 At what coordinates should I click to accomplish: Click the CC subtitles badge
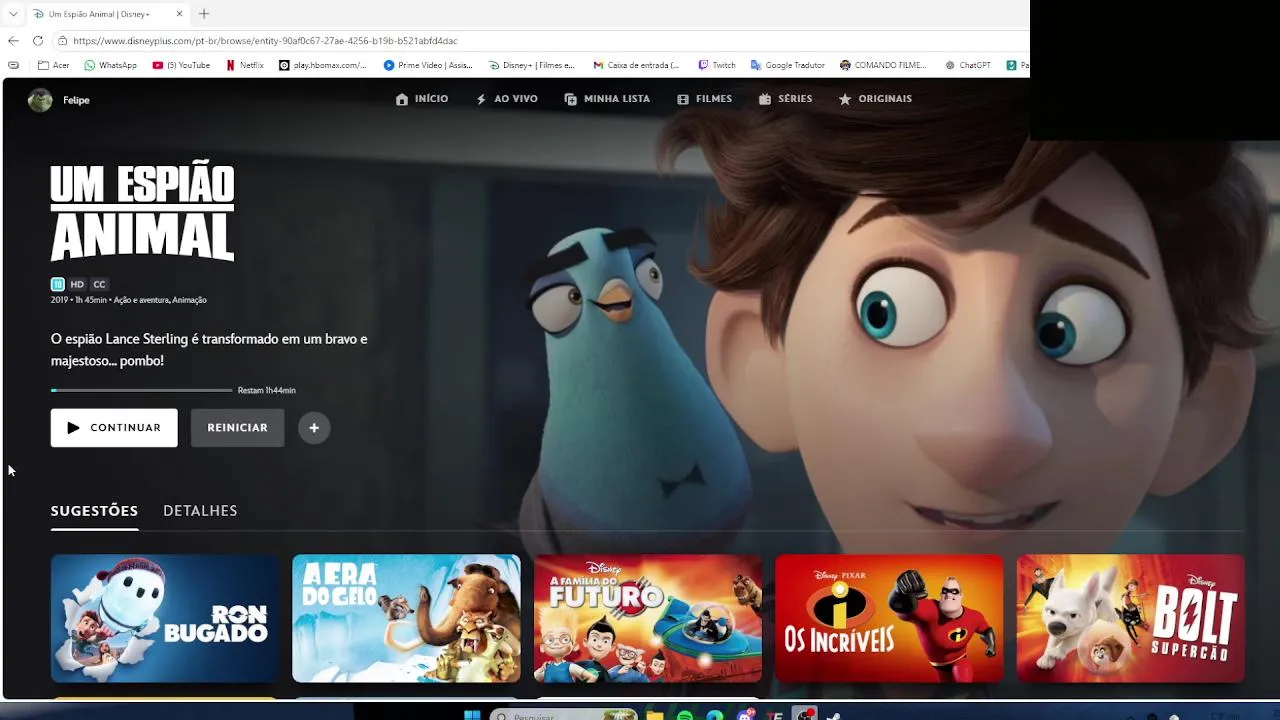click(99, 285)
